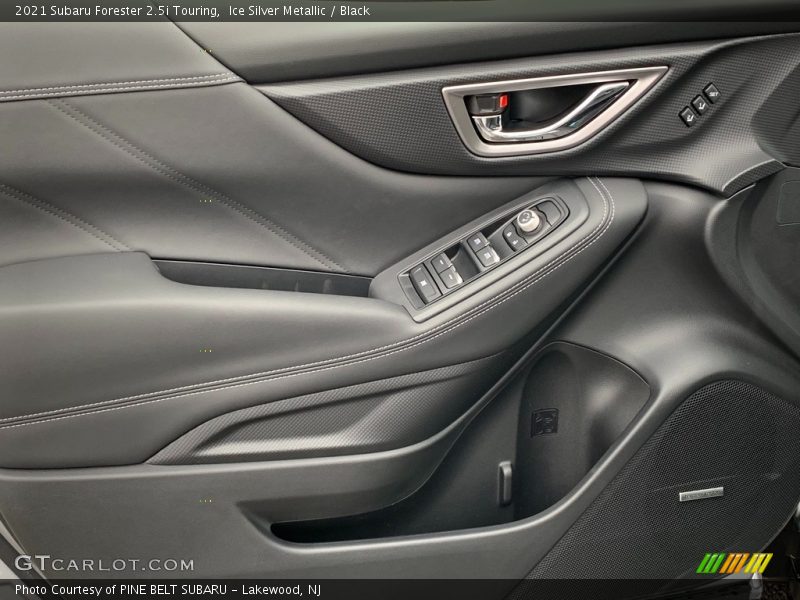Click the PINE BELT SUBARU photo credit
Image resolution: width=800 pixels, height=600 pixels.
210,590
